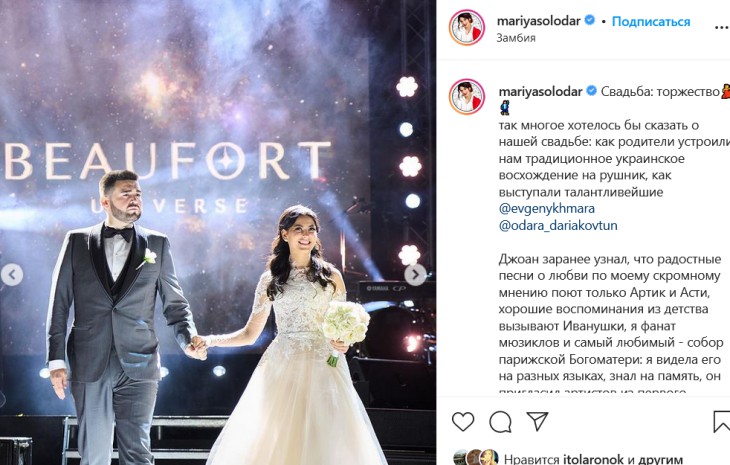Screen dimensions: 730x465
Task: Share post via paper plane icon
Action: point(537,421)
